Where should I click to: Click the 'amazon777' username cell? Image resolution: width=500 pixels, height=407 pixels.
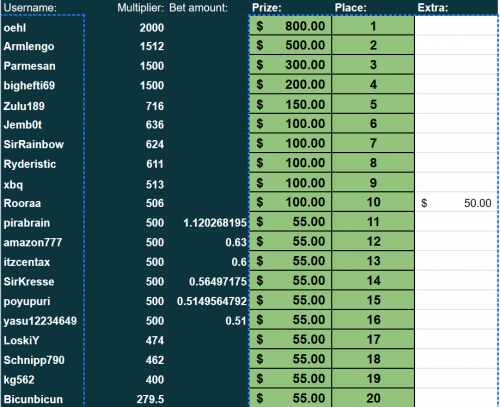42,242
